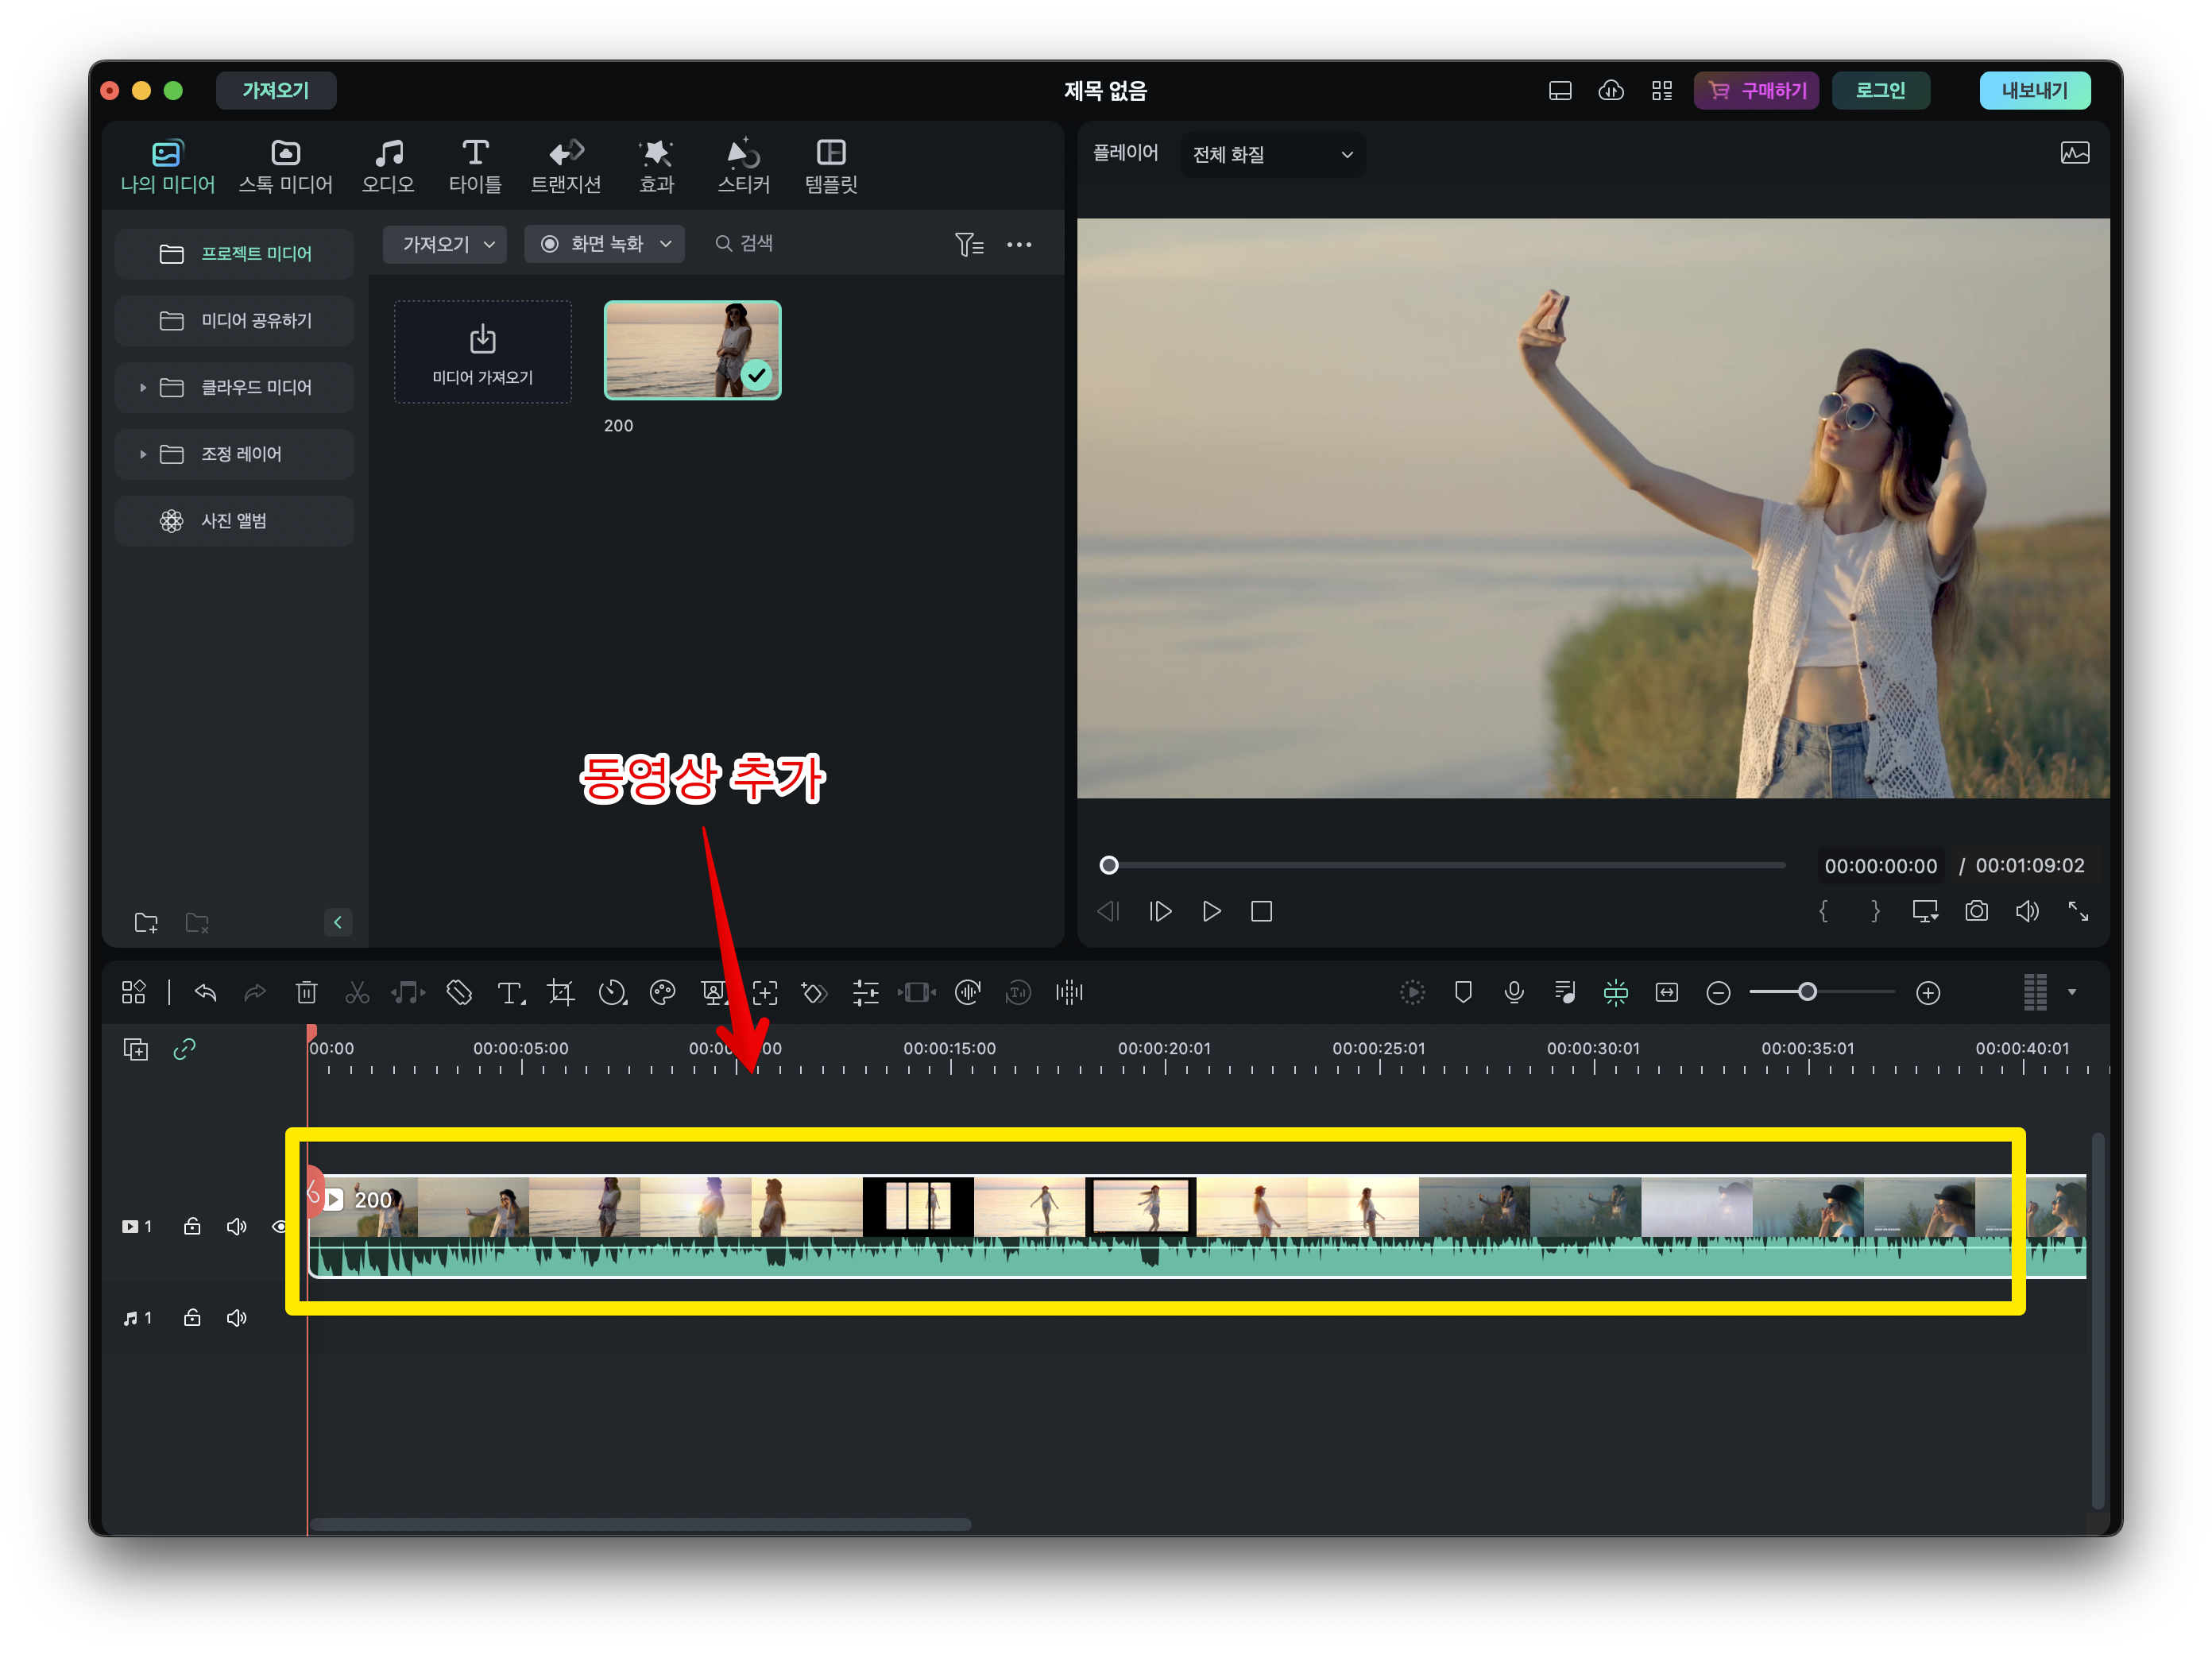Click the split scissors icon
The height and width of the screenshot is (1654, 2212).
pyautogui.click(x=357, y=993)
